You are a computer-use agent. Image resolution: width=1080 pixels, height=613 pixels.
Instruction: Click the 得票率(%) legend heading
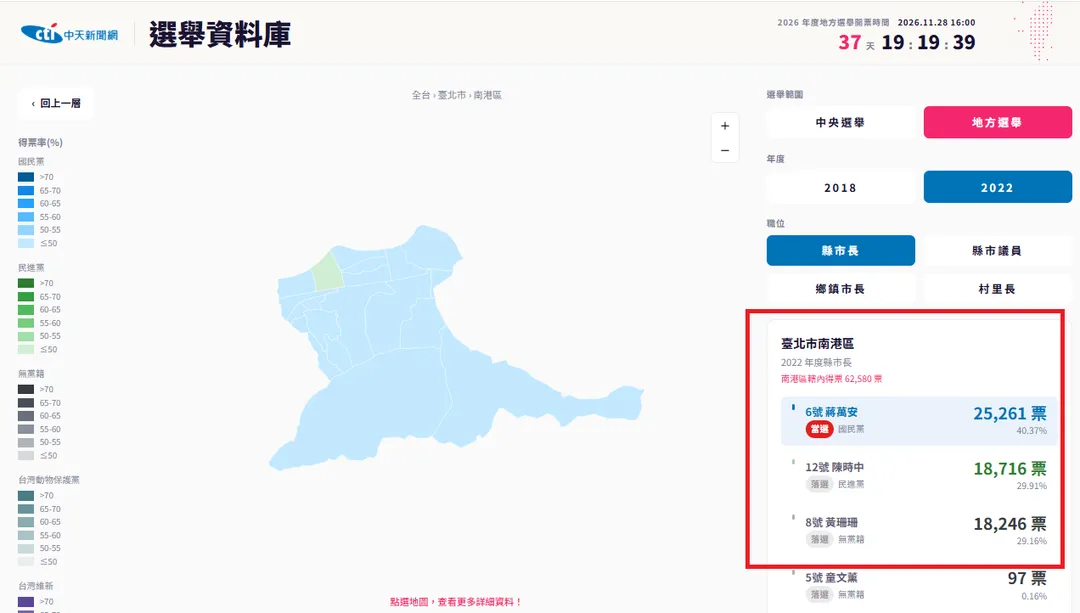click(41, 143)
